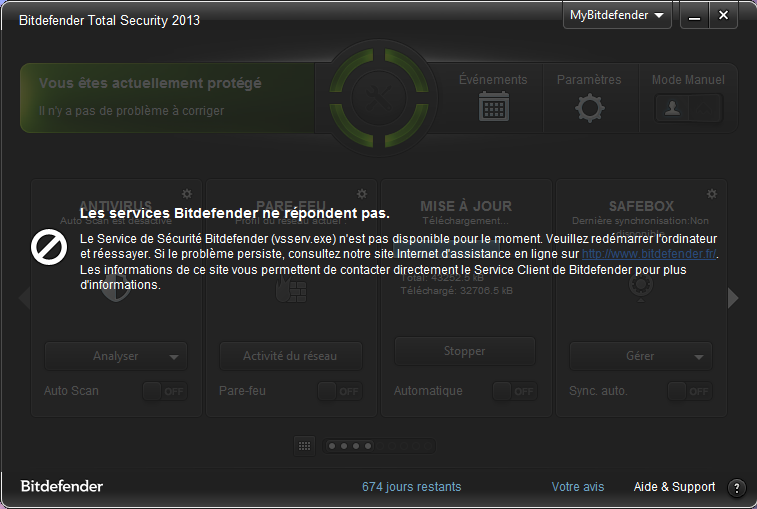Viewport: 757px width, 509px height.
Task: Open the Paramètres gear icon
Action: (589, 108)
